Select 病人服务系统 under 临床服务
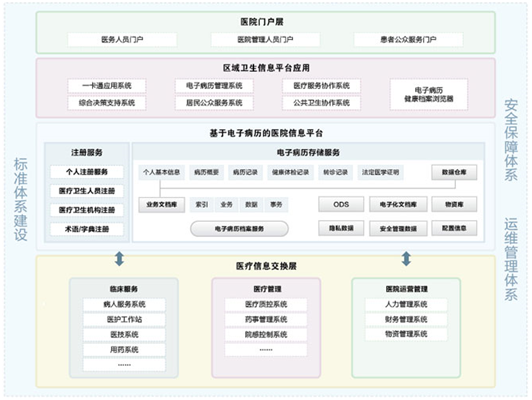The width and height of the screenshot is (532, 400). coord(124,304)
